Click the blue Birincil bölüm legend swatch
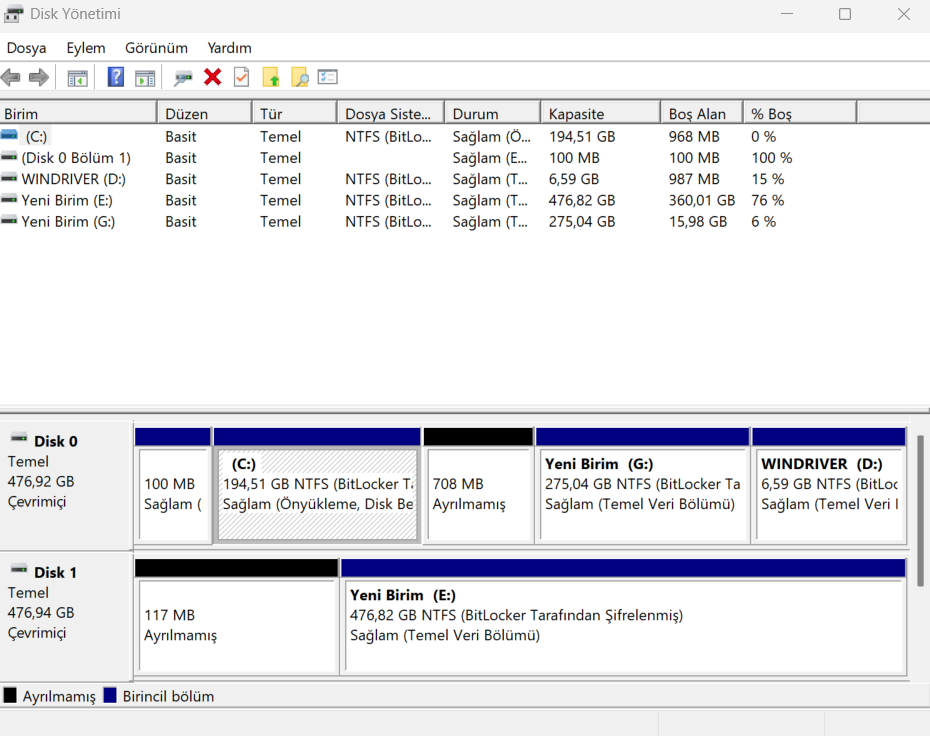The height and width of the screenshot is (736, 930). [110, 695]
